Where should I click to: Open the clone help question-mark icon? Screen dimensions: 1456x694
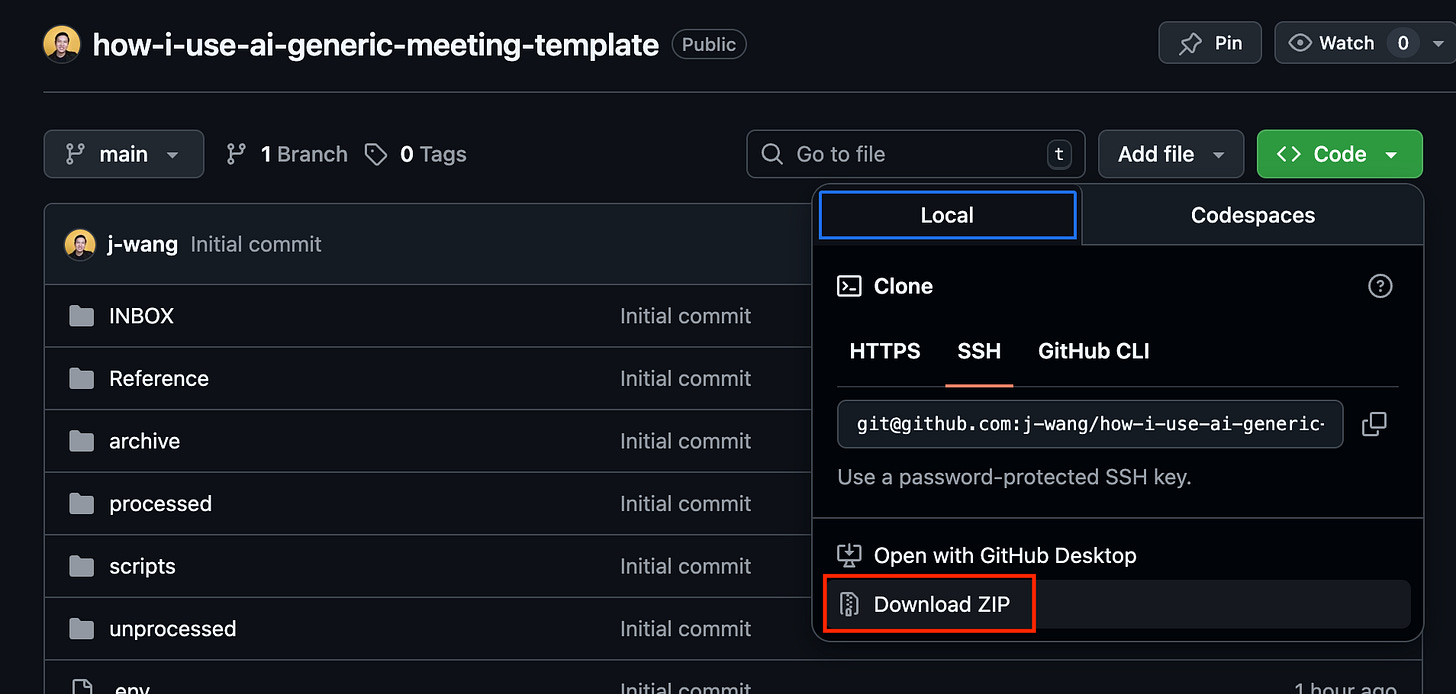[1380, 286]
